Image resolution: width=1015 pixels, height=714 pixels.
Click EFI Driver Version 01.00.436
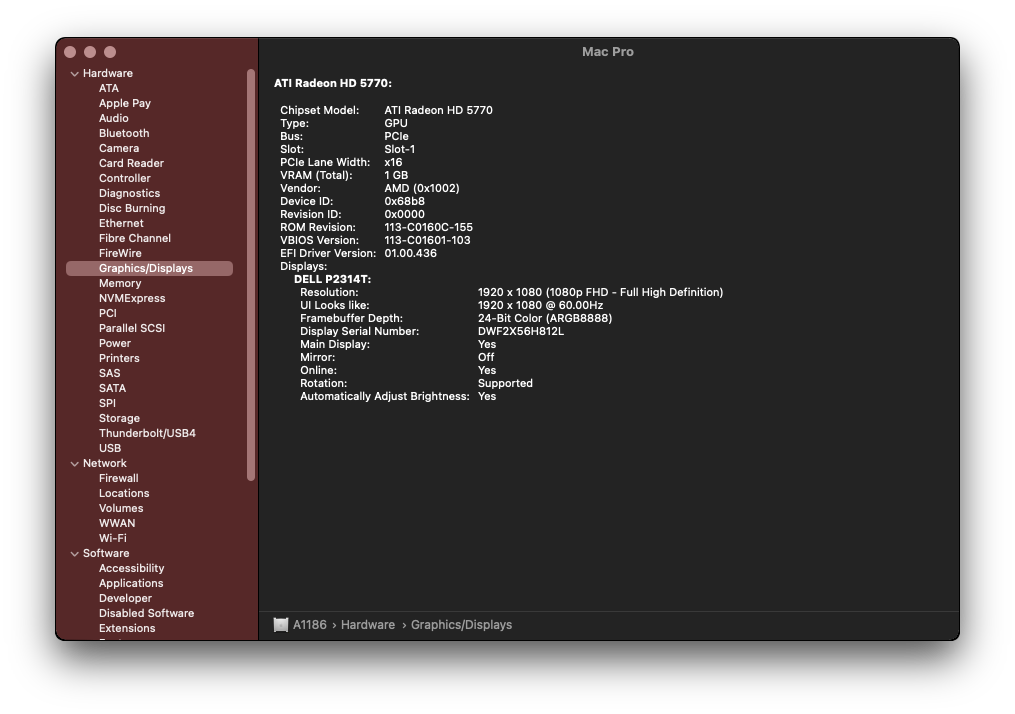[410, 253]
